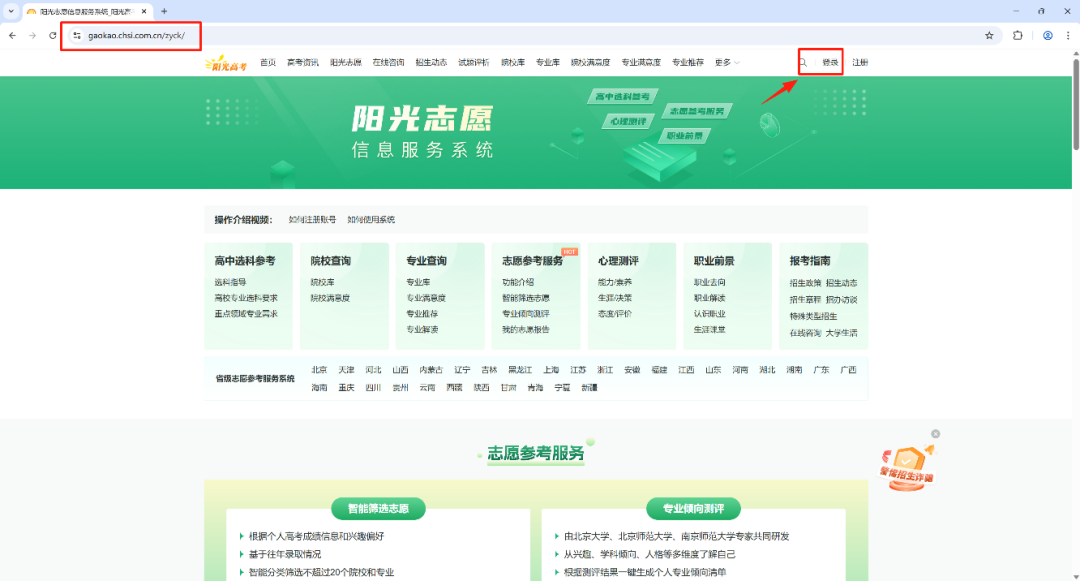Open a new browser tab

(164, 11)
